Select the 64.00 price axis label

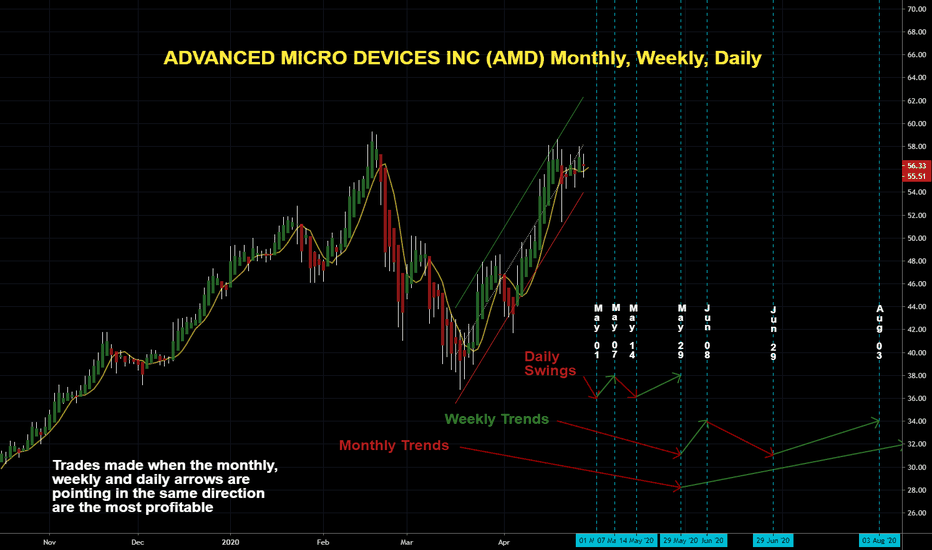coord(917,77)
